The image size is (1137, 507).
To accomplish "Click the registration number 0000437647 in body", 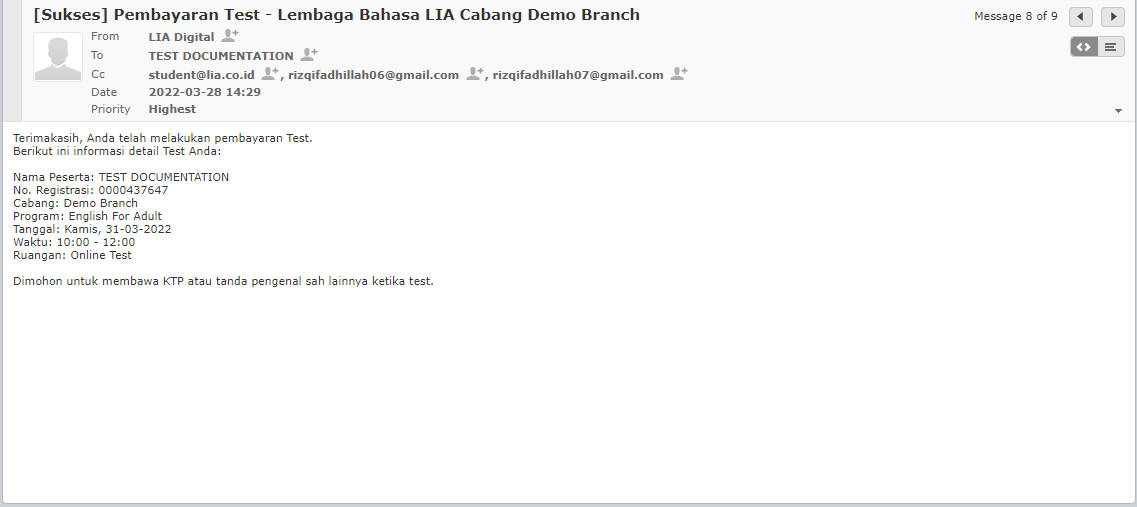I will point(133,190).
